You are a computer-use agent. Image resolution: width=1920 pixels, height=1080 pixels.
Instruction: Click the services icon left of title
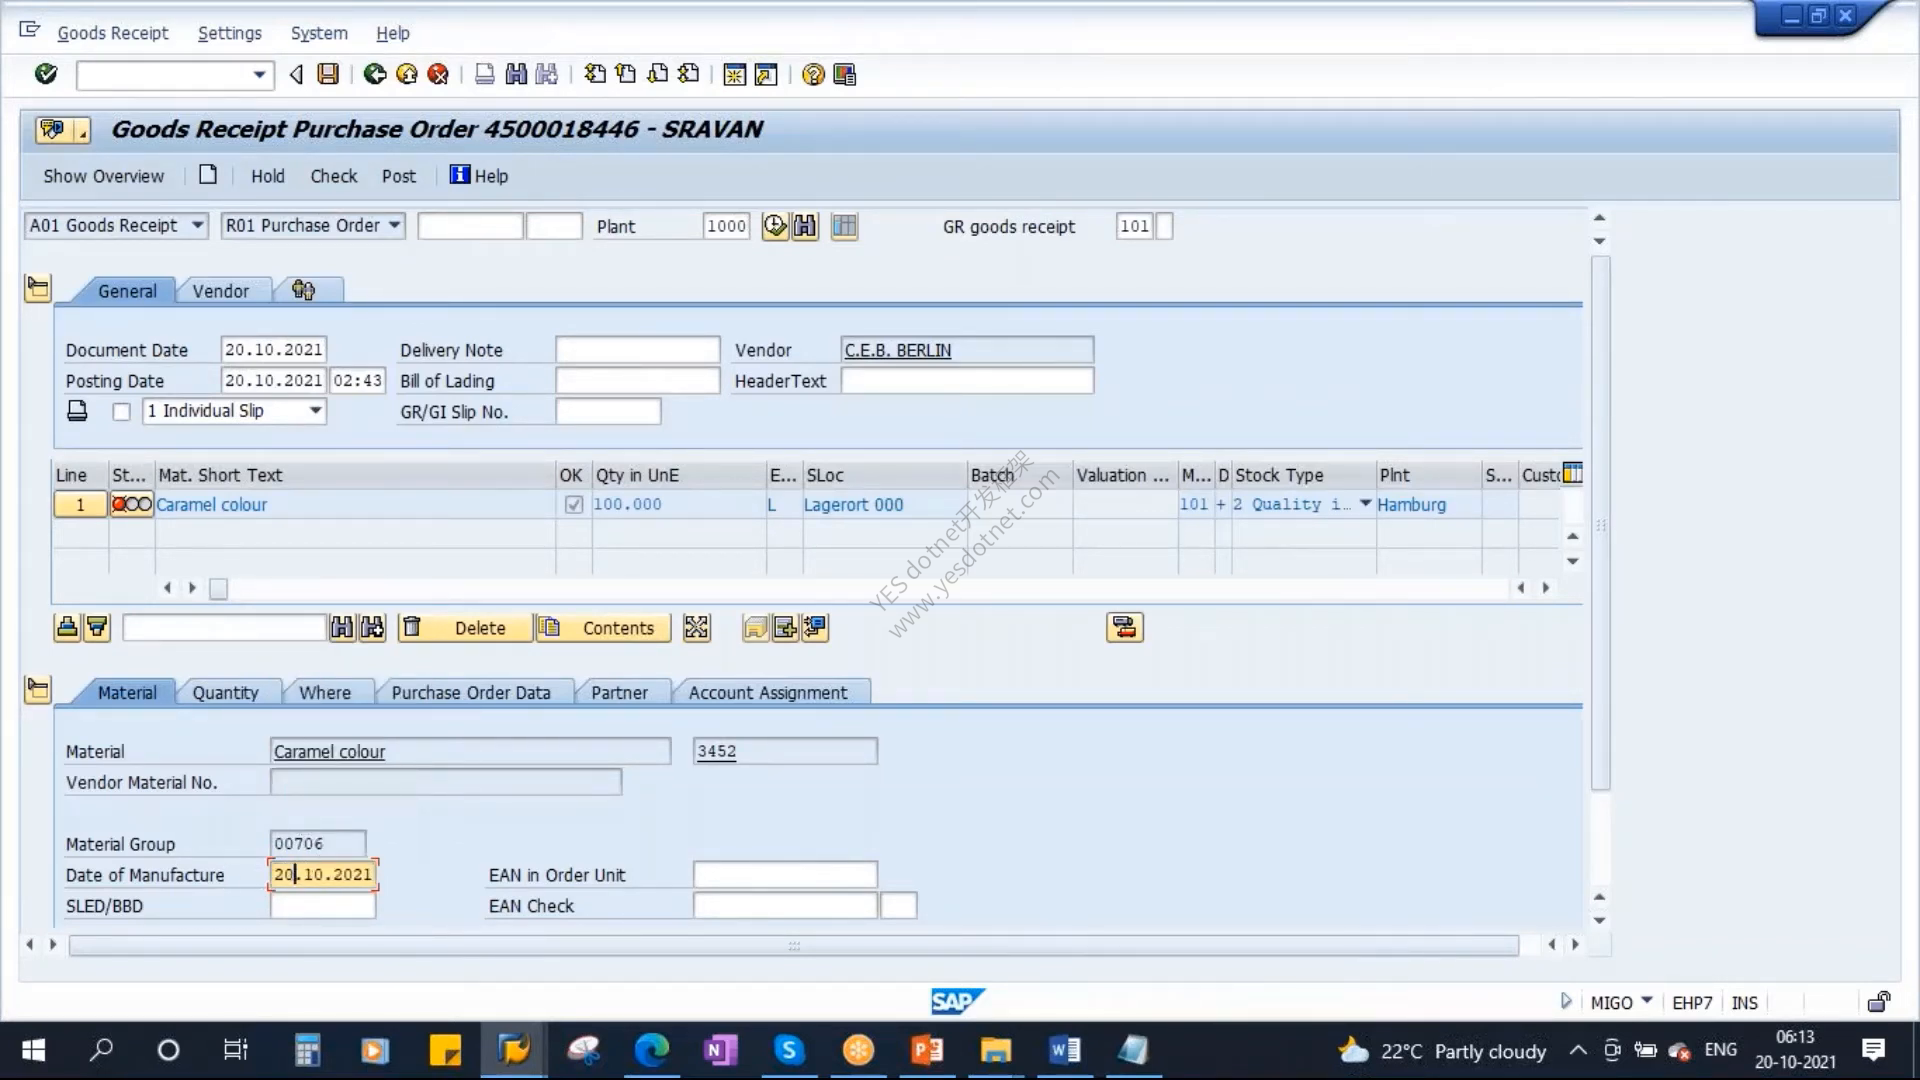click(x=54, y=129)
